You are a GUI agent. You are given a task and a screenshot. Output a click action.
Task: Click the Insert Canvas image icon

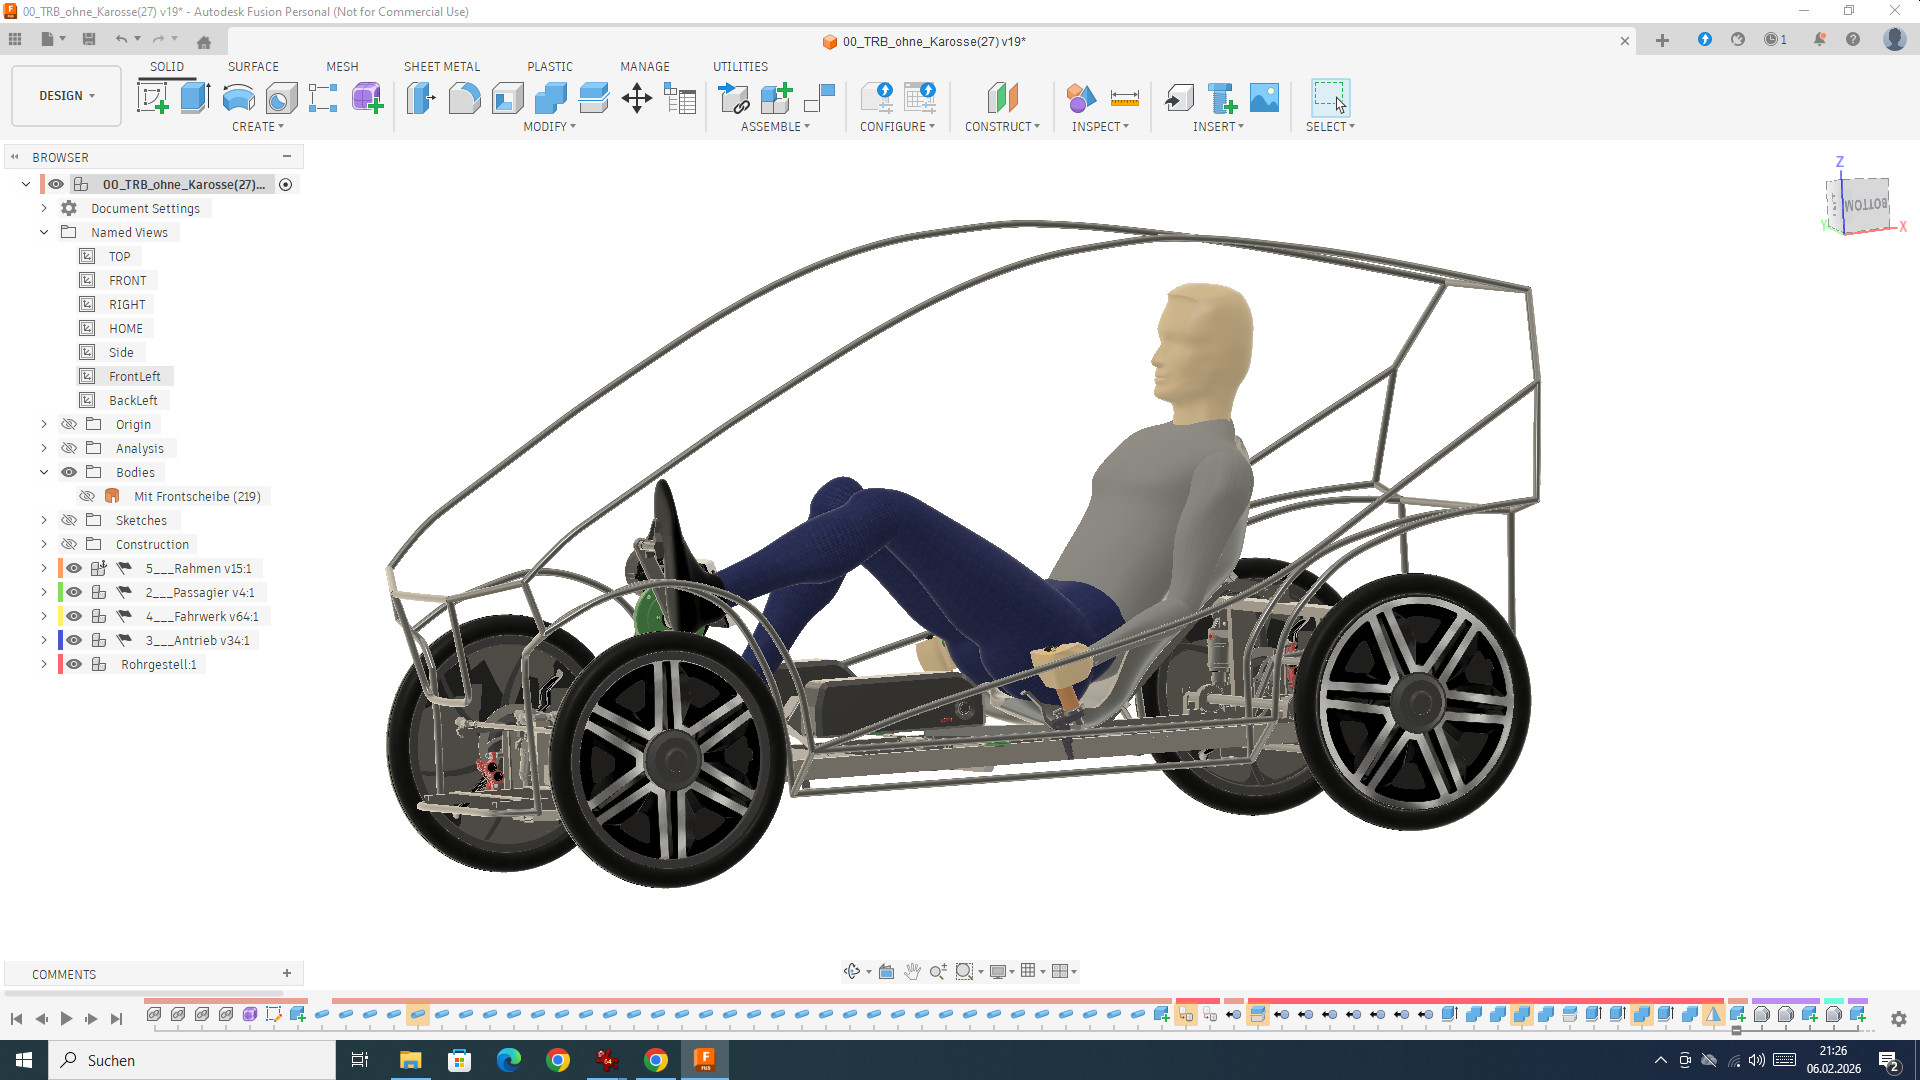[x=1264, y=98]
